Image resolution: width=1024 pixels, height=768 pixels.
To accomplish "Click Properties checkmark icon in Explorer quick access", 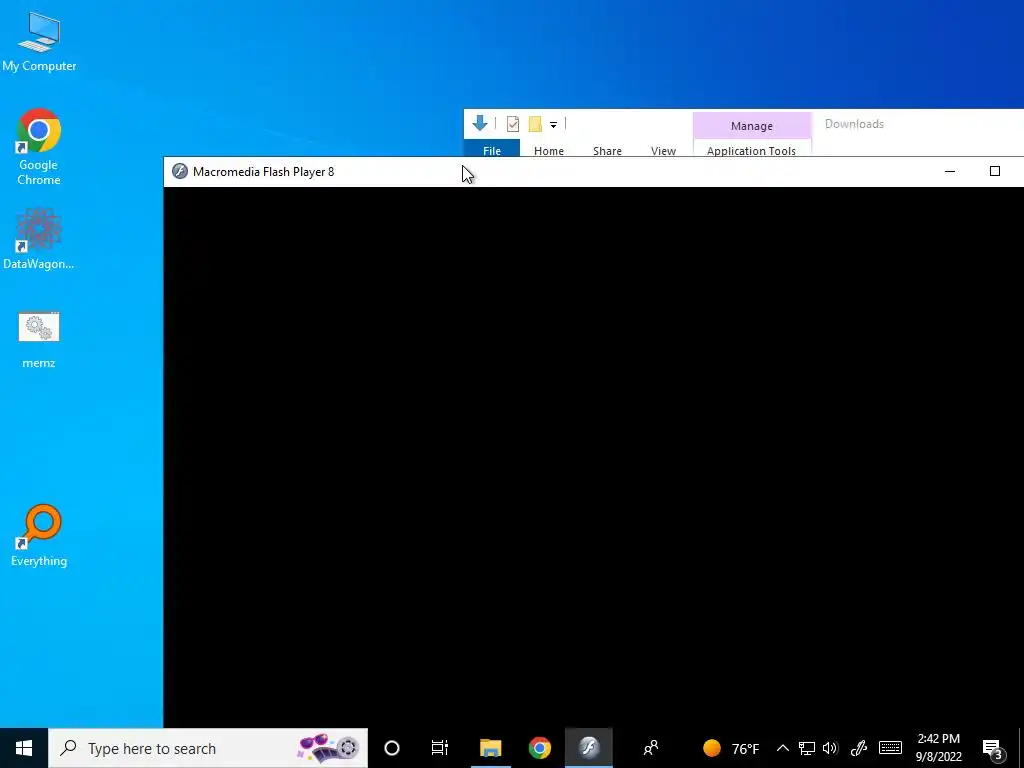I will tap(513, 123).
